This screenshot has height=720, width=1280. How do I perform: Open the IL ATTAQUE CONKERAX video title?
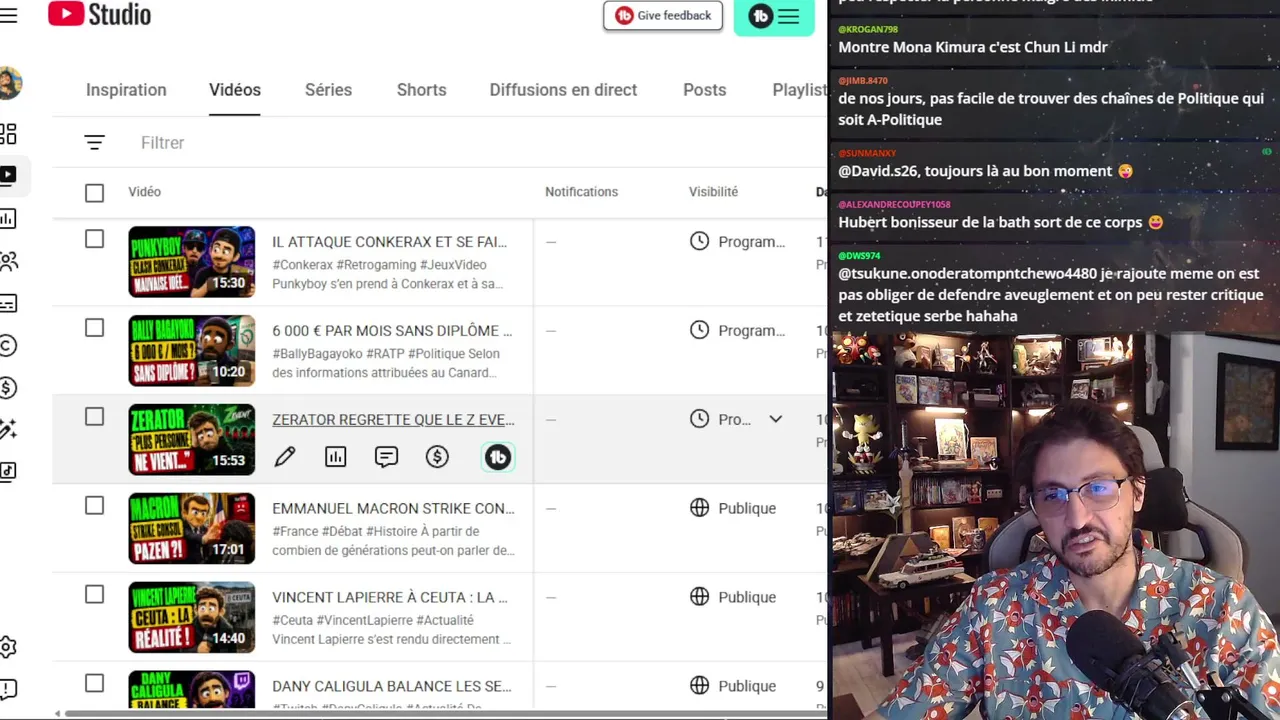click(389, 242)
